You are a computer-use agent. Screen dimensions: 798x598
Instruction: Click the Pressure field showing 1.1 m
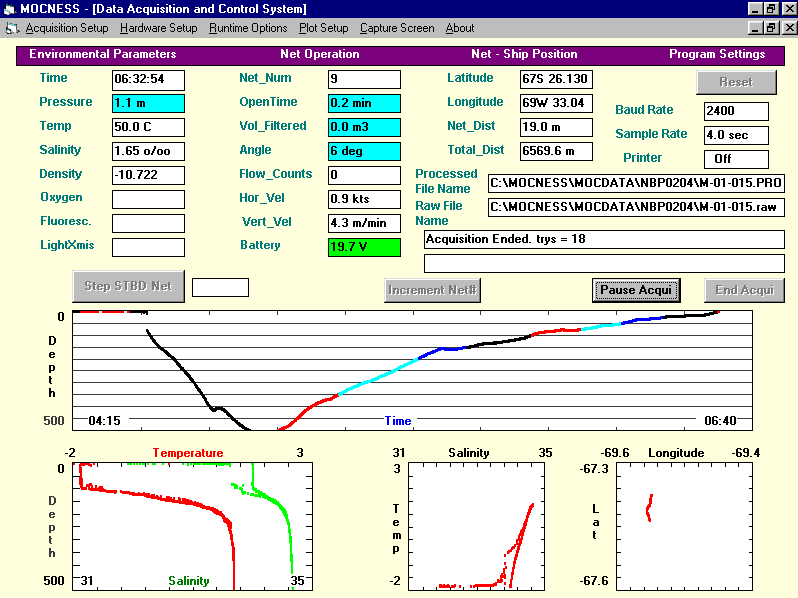pyautogui.click(x=148, y=103)
